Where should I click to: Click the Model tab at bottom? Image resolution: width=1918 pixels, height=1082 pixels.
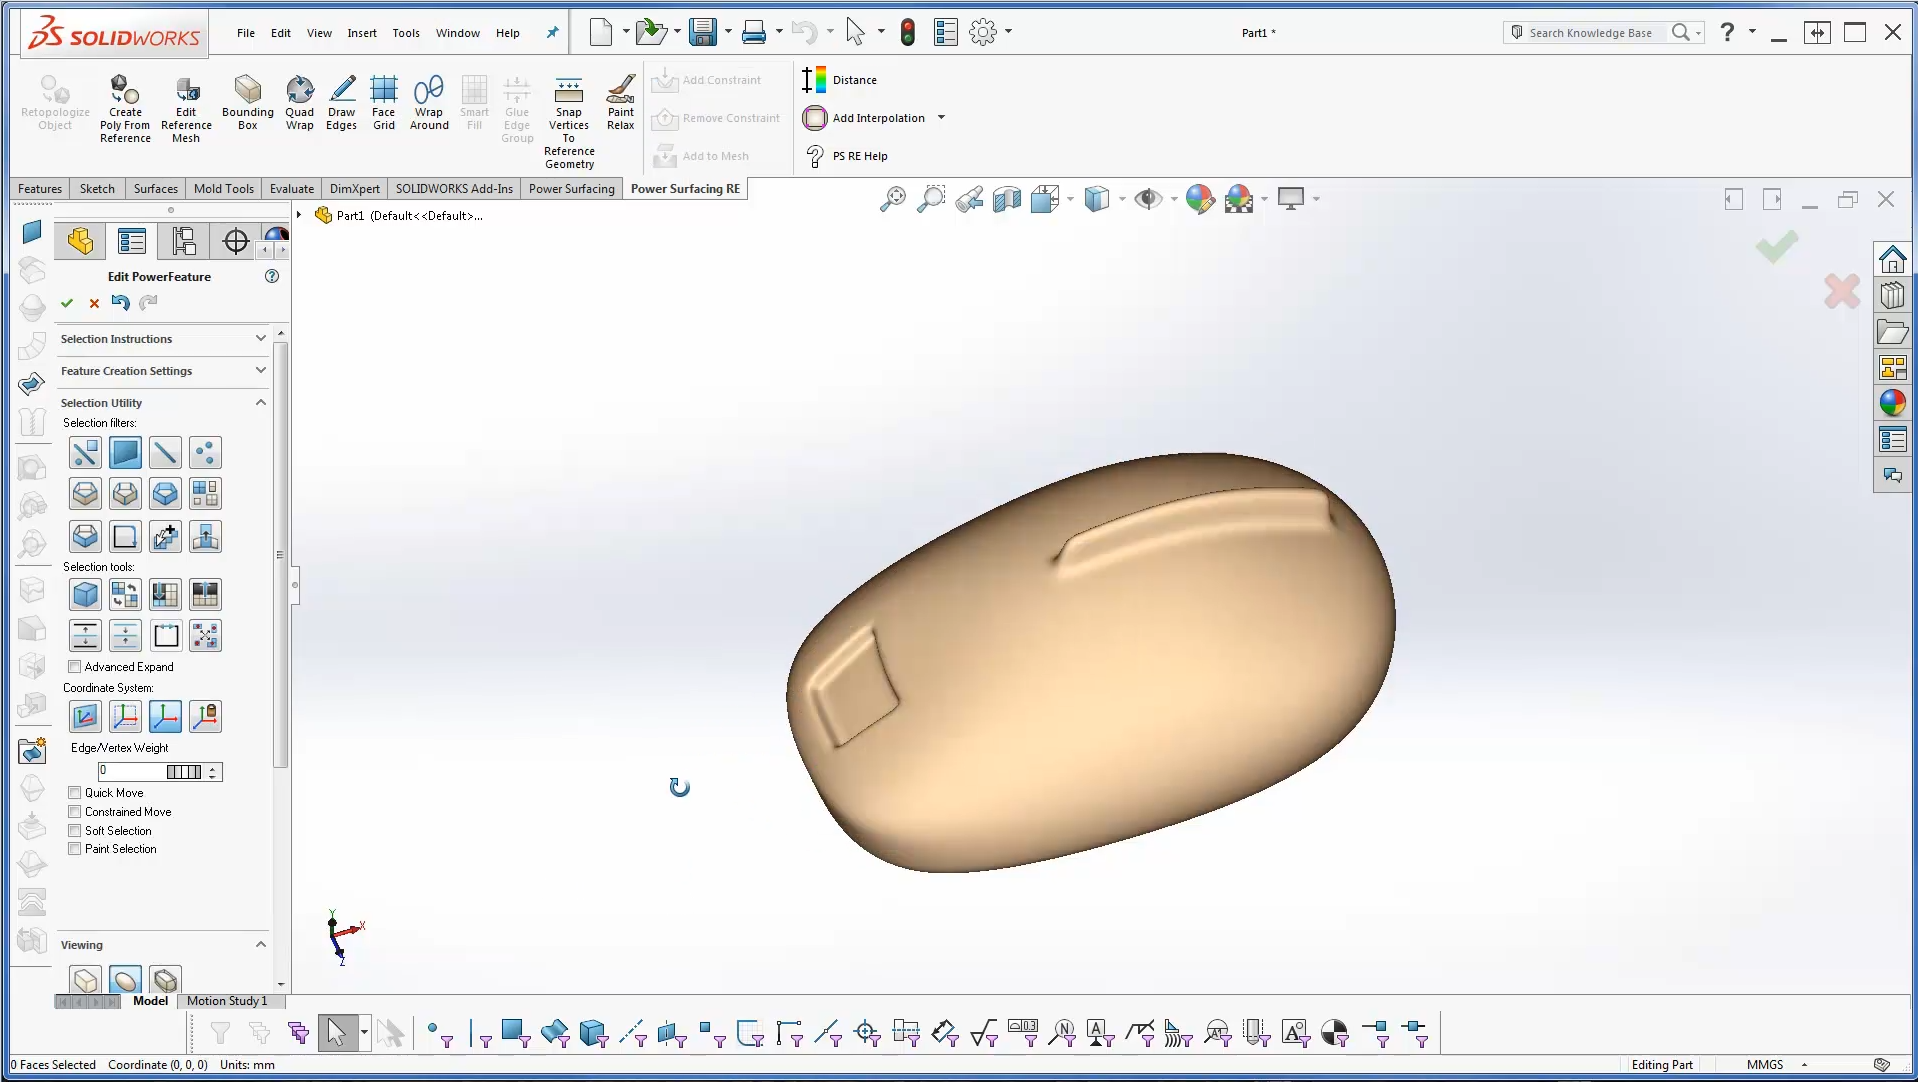[x=150, y=1001]
